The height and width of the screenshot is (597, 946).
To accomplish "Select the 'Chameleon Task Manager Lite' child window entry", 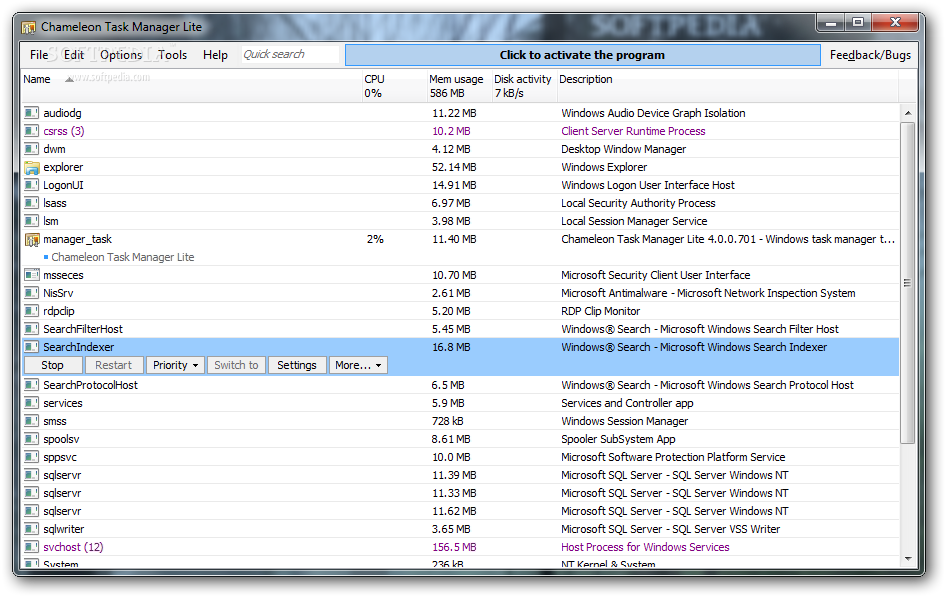I will 122,257.
